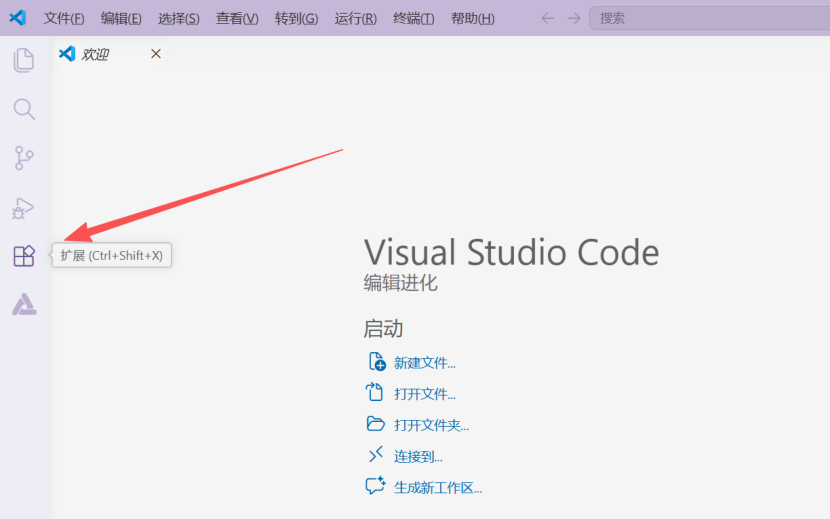Go forward with the right arrow
Image resolution: width=830 pixels, height=519 pixels.
[574, 19]
